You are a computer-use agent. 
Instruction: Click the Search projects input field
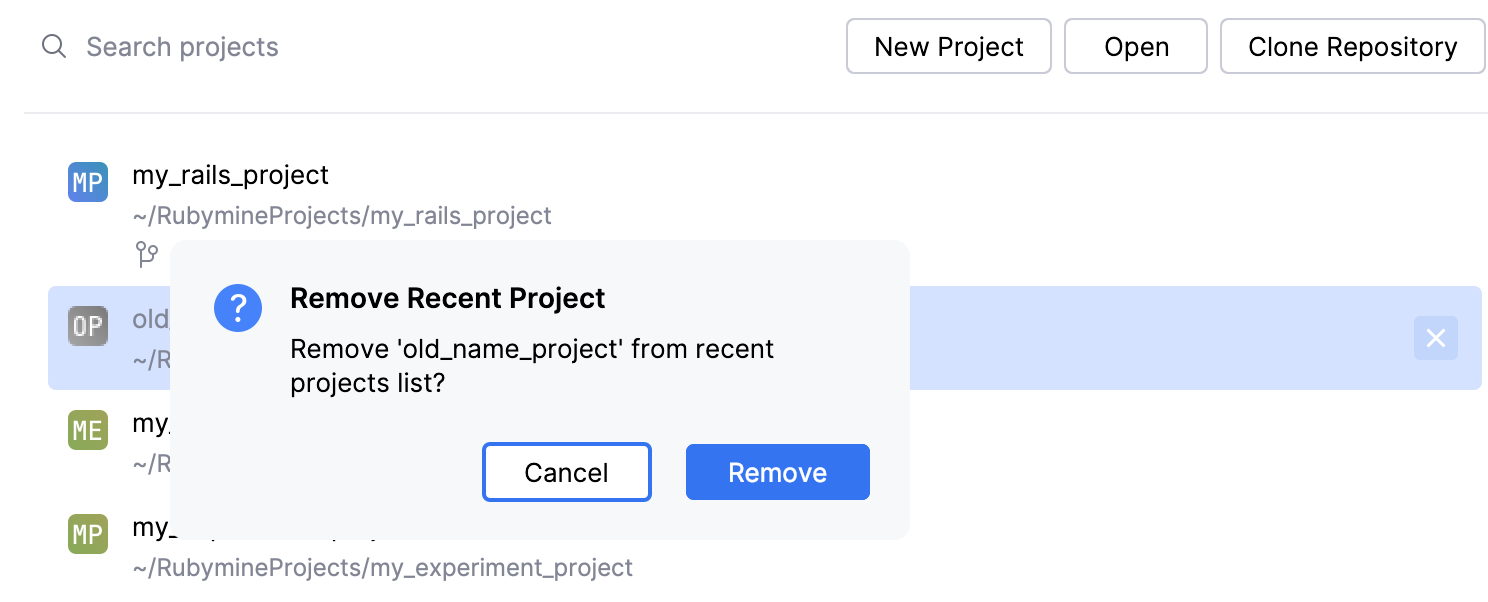coord(182,46)
